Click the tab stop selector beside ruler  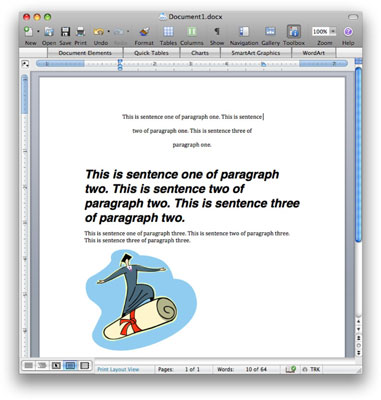25,64
